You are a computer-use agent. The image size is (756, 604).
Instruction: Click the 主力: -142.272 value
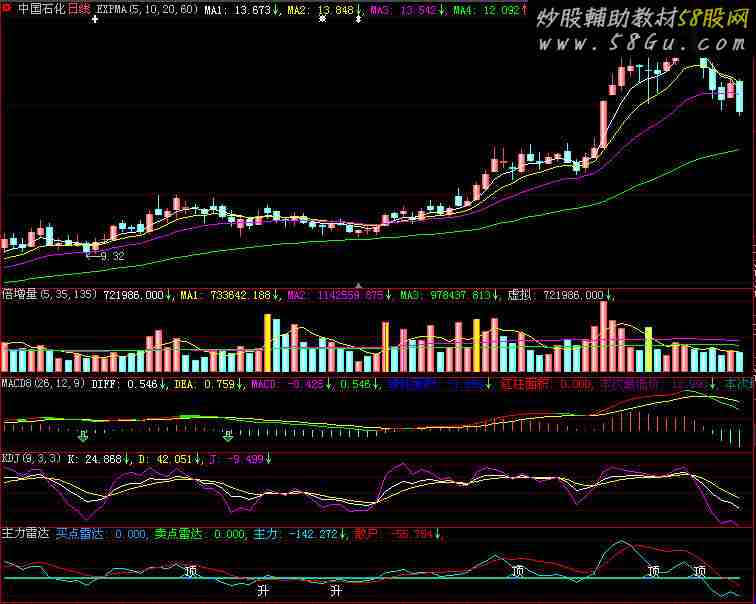[x=295, y=534]
